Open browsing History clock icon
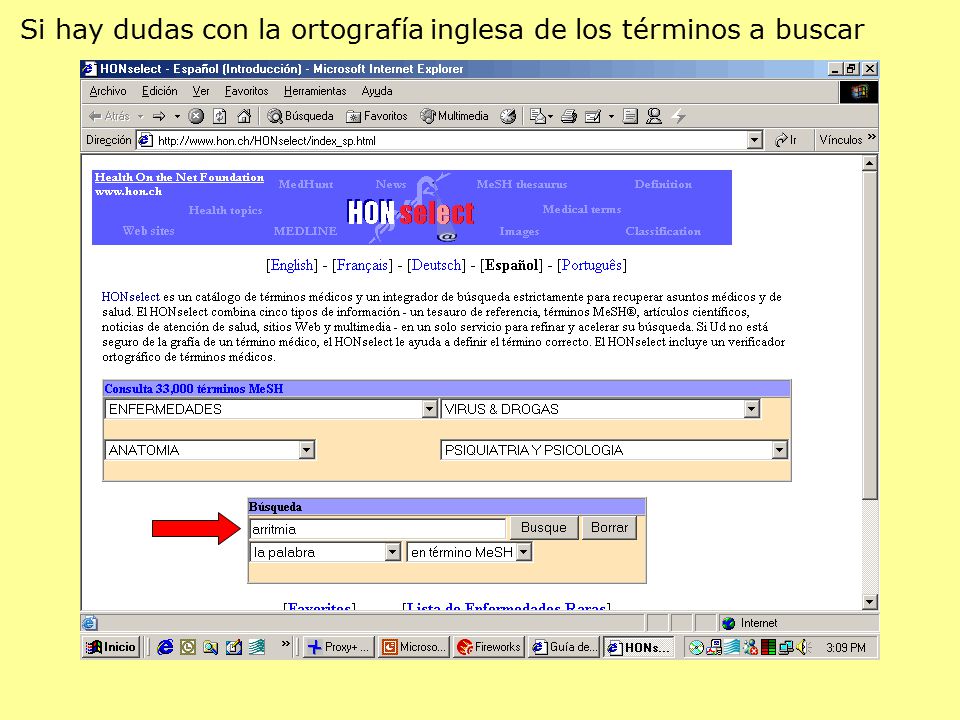 click(508, 116)
